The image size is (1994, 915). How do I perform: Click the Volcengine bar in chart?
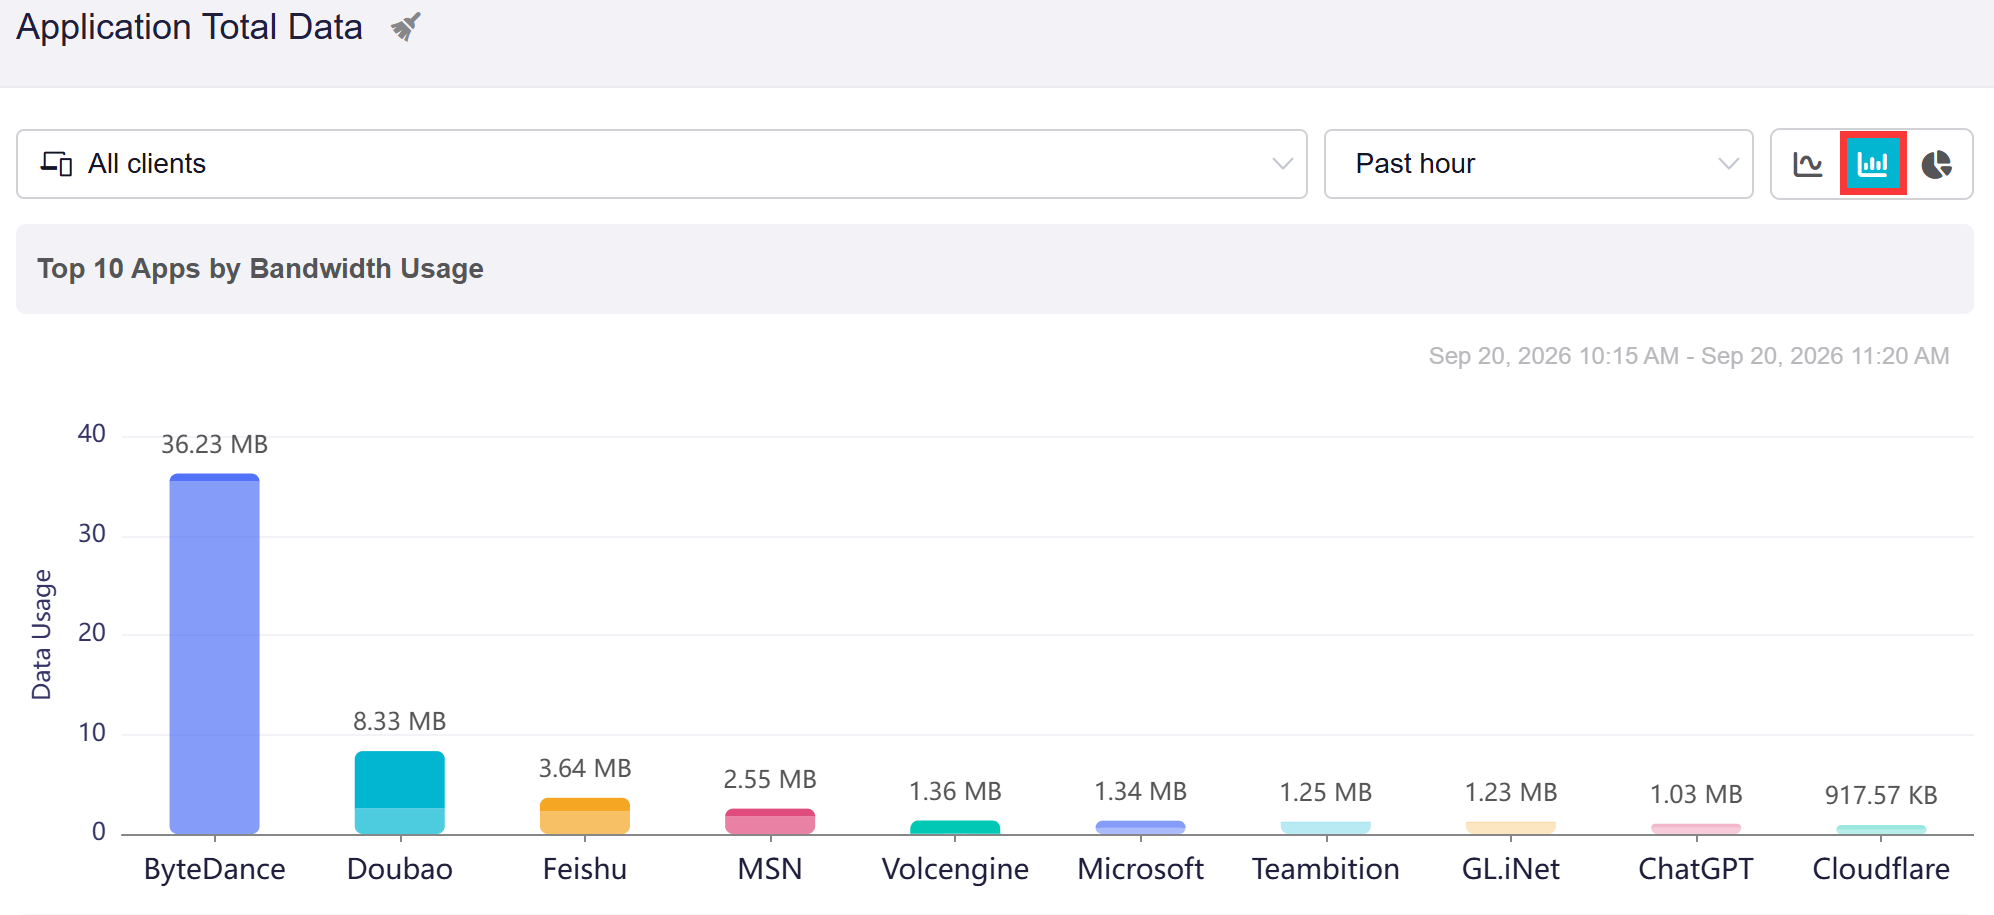(955, 827)
